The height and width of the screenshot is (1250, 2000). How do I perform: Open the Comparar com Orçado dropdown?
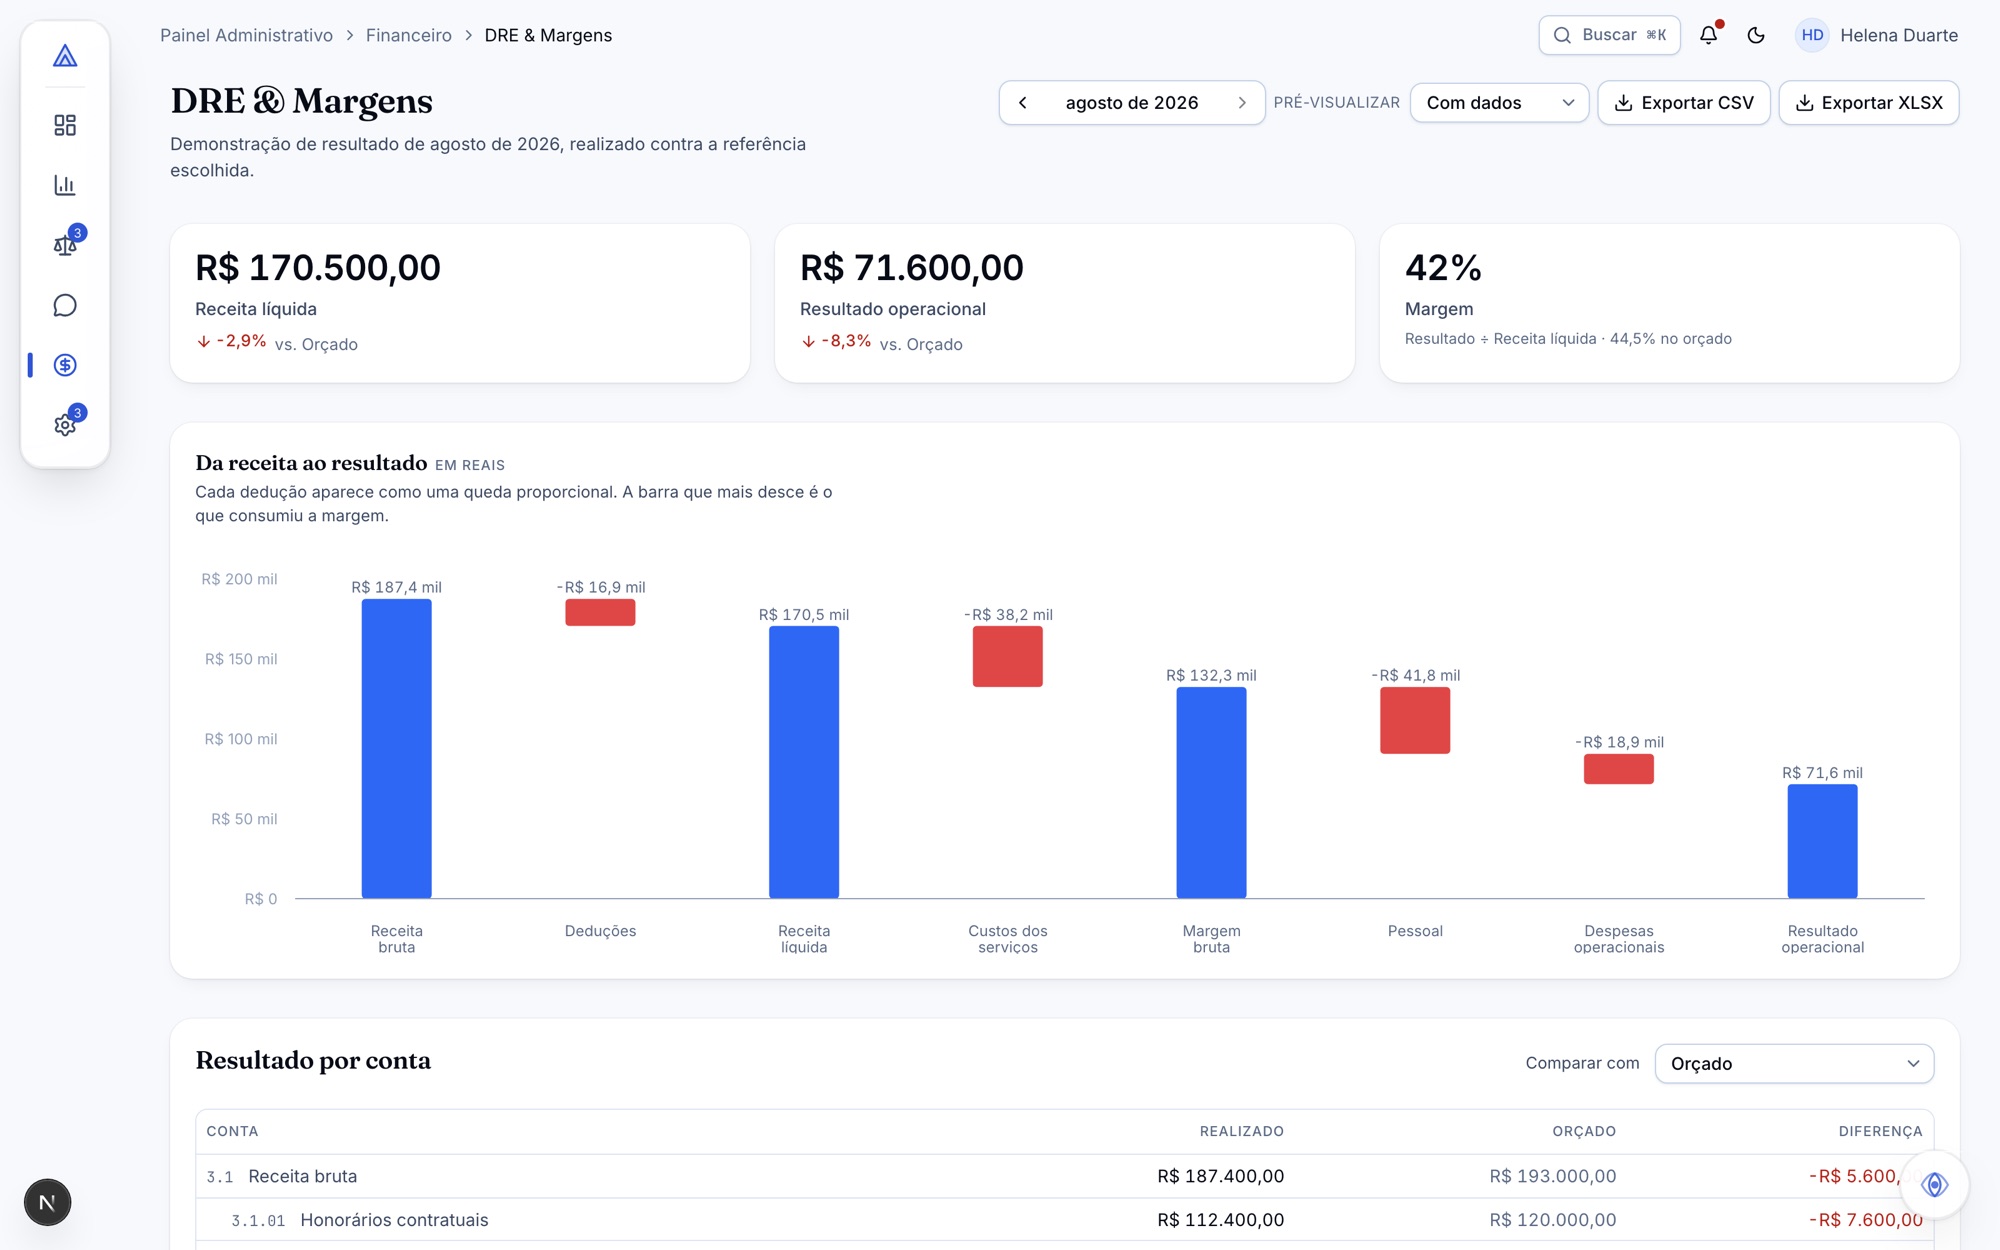coord(1794,1063)
